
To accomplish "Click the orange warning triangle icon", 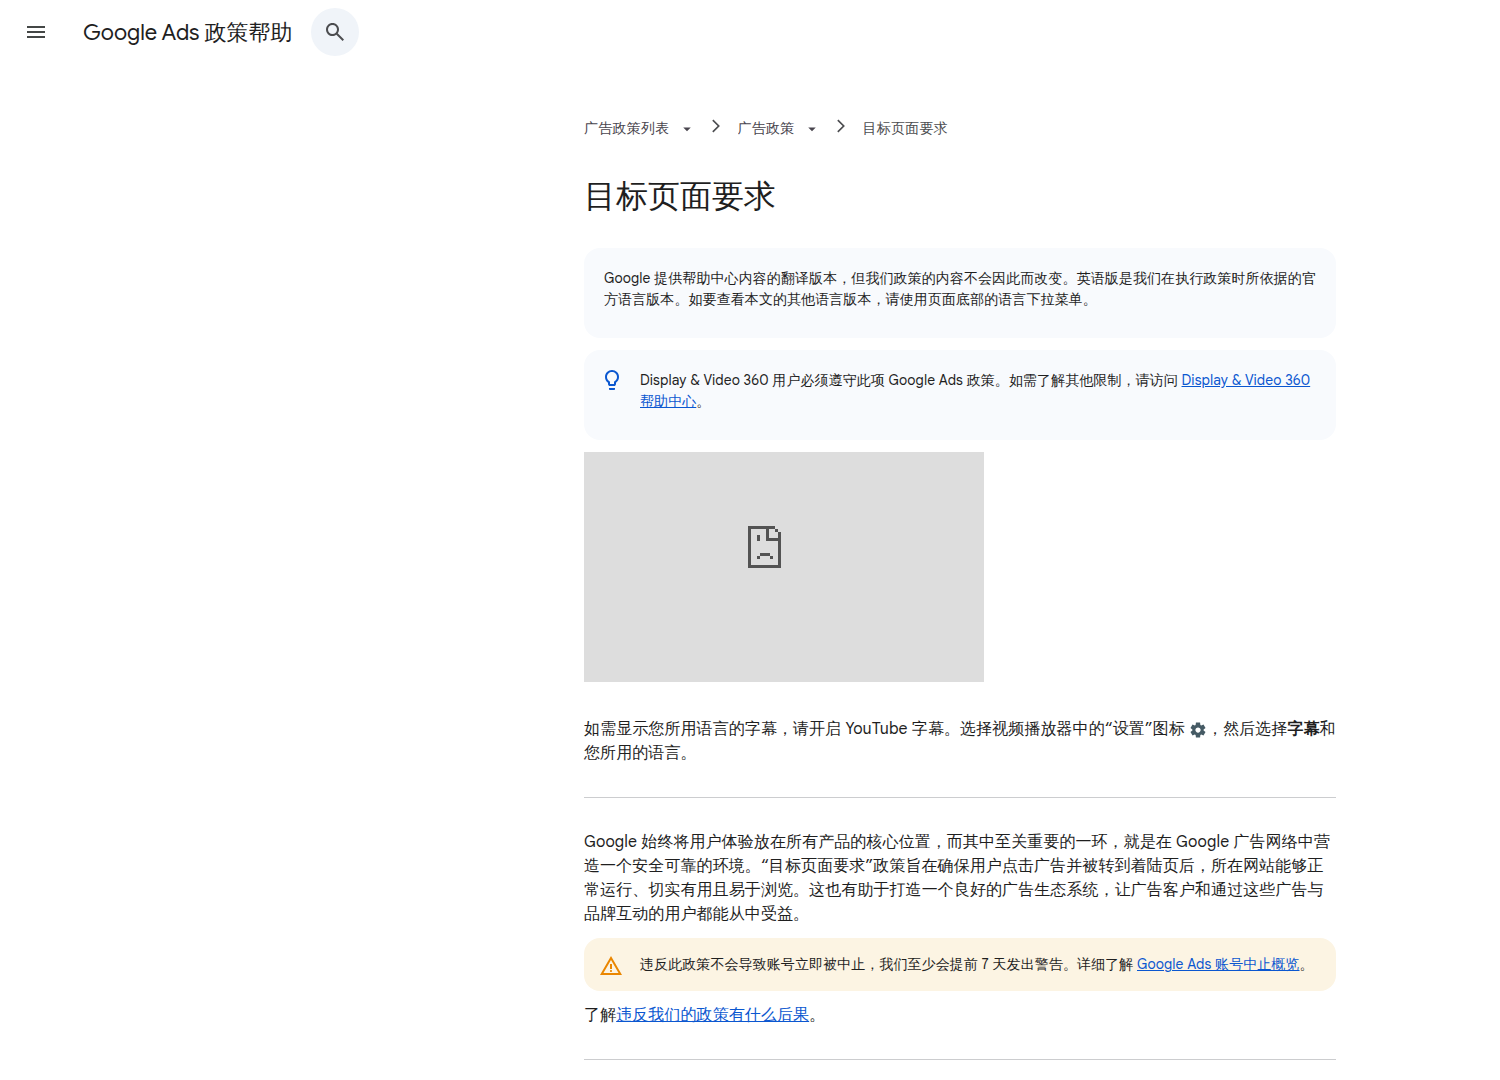I will pos(611,966).
